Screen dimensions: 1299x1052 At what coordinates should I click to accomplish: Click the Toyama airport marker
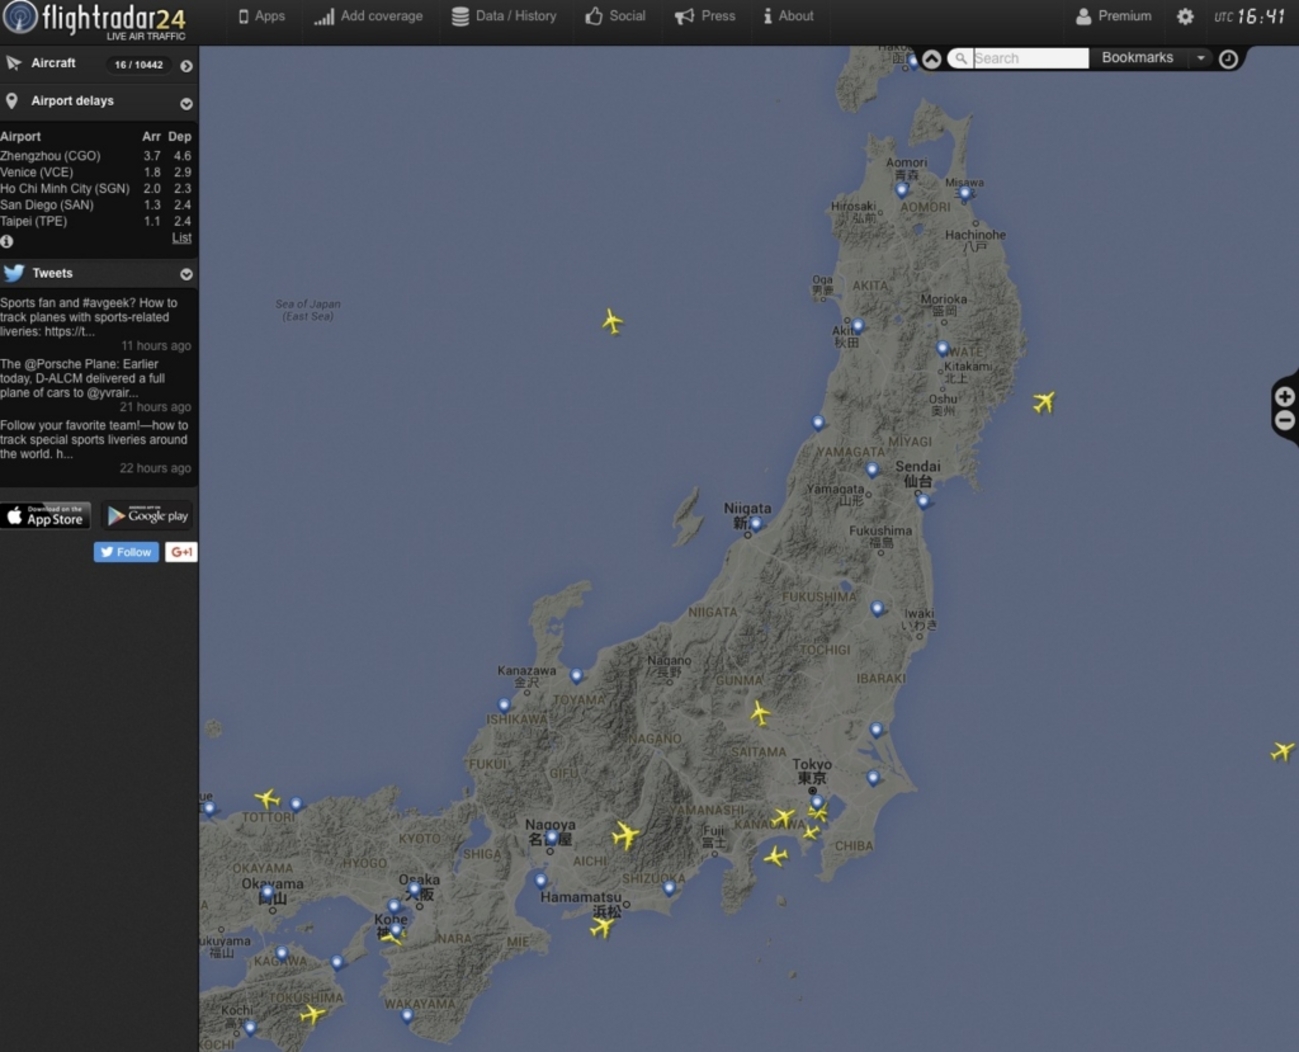[x=576, y=675]
